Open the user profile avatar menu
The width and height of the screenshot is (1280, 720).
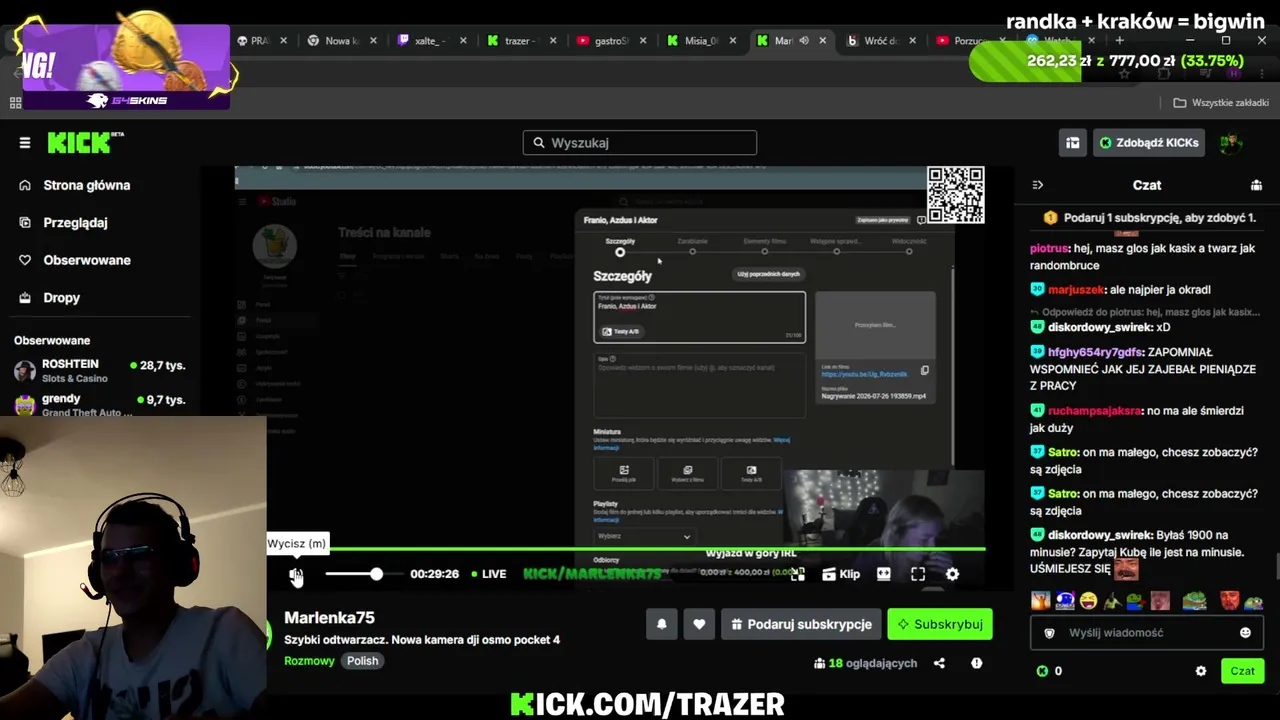pyautogui.click(x=1231, y=143)
